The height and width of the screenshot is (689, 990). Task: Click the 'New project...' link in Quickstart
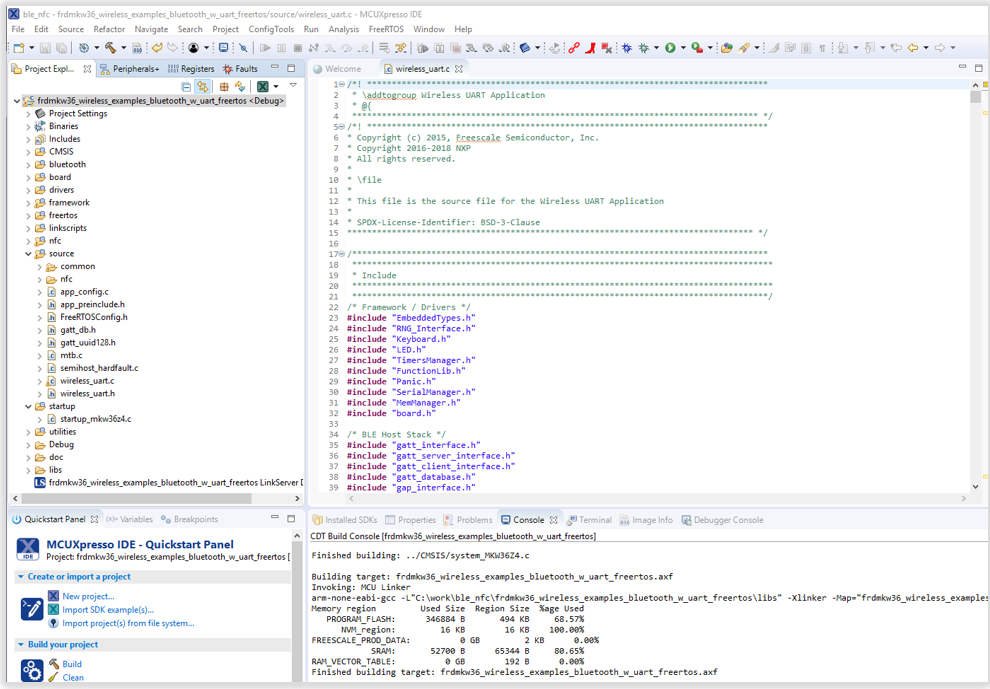point(88,596)
